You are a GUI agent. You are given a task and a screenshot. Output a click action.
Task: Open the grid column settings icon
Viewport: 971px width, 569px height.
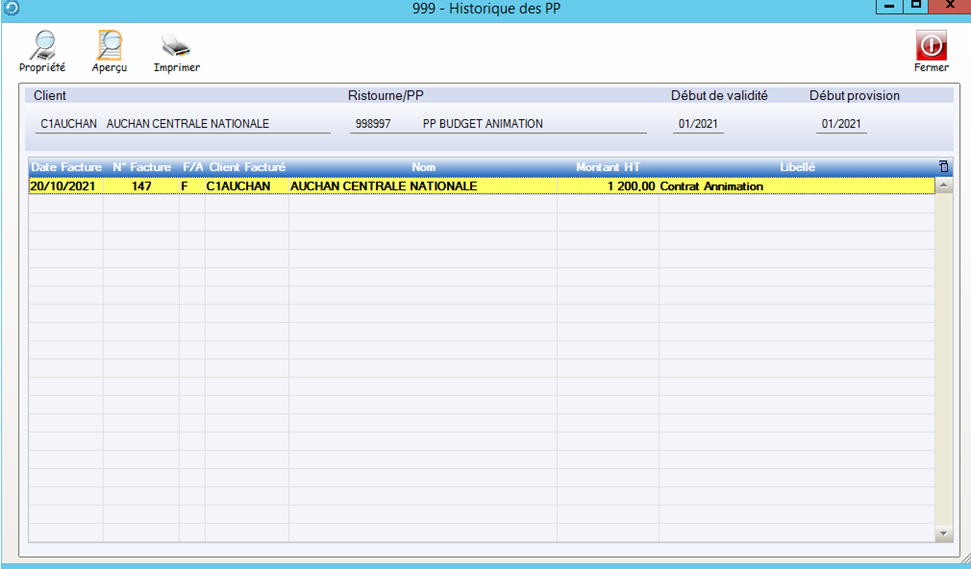[x=942, y=167]
